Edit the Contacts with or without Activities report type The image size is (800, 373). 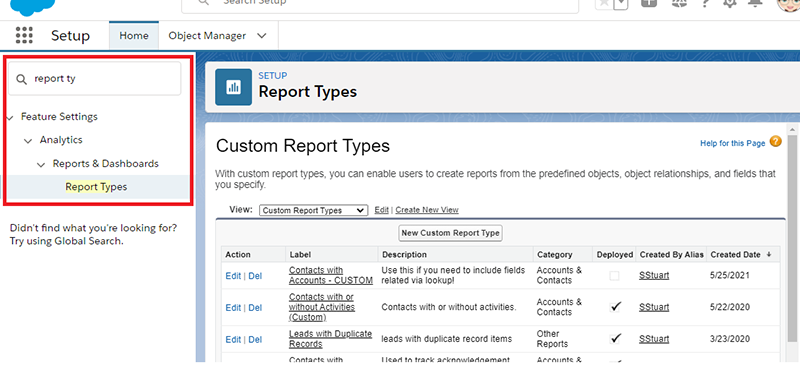pos(233,308)
